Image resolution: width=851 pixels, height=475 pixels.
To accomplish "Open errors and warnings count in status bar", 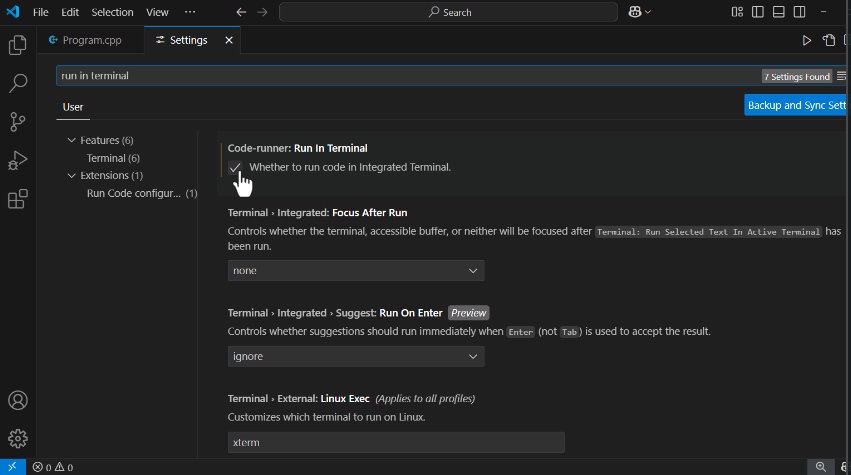I will tap(53, 467).
